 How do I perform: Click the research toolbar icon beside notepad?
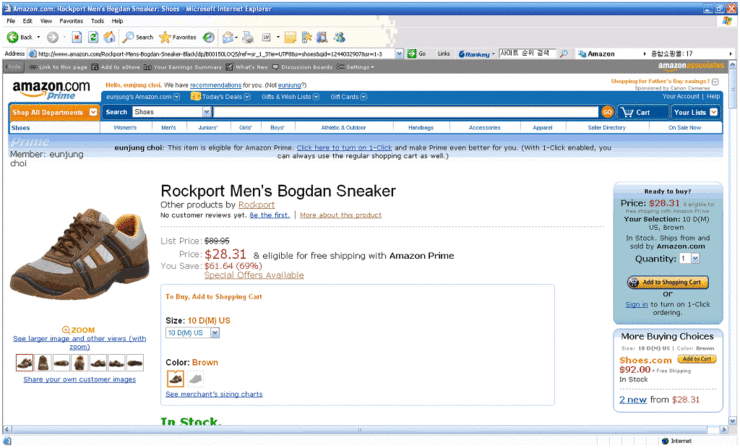tap(307, 37)
